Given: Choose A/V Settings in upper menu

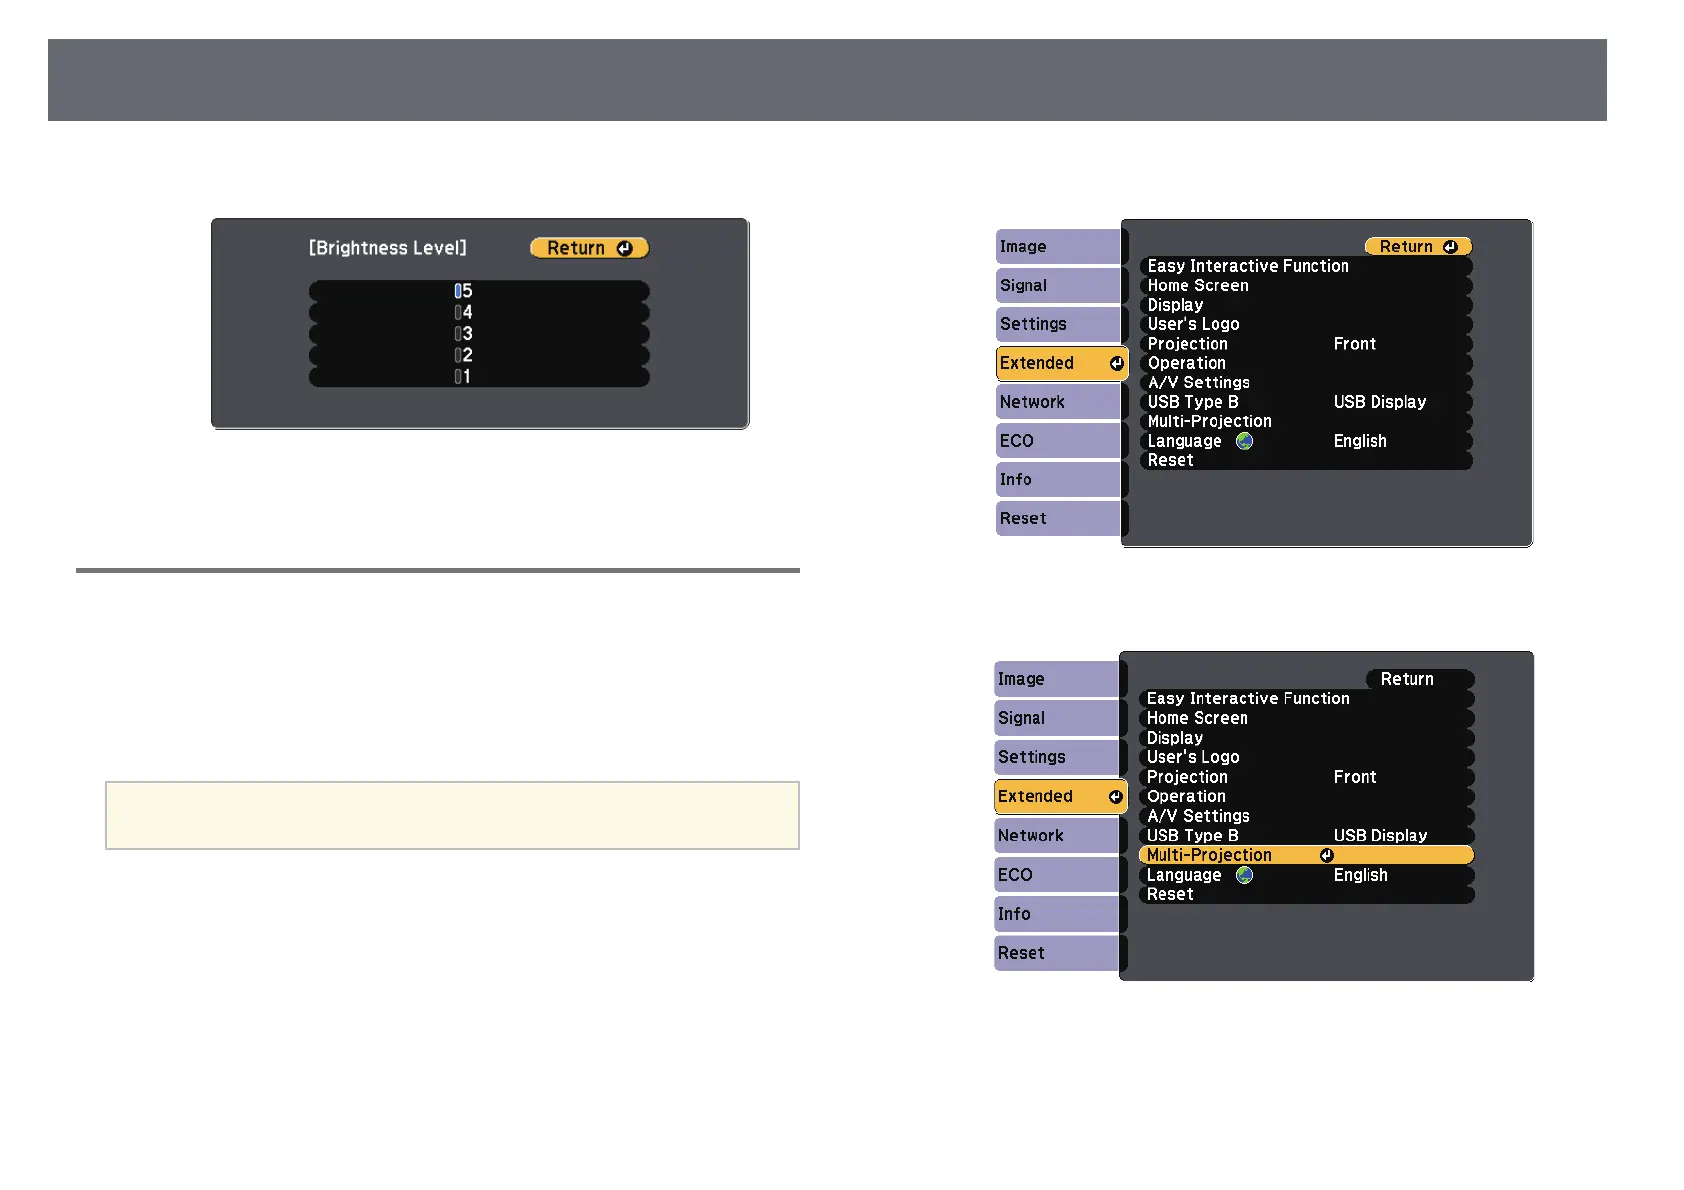Looking at the screenshot, I should tap(1306, 383).
